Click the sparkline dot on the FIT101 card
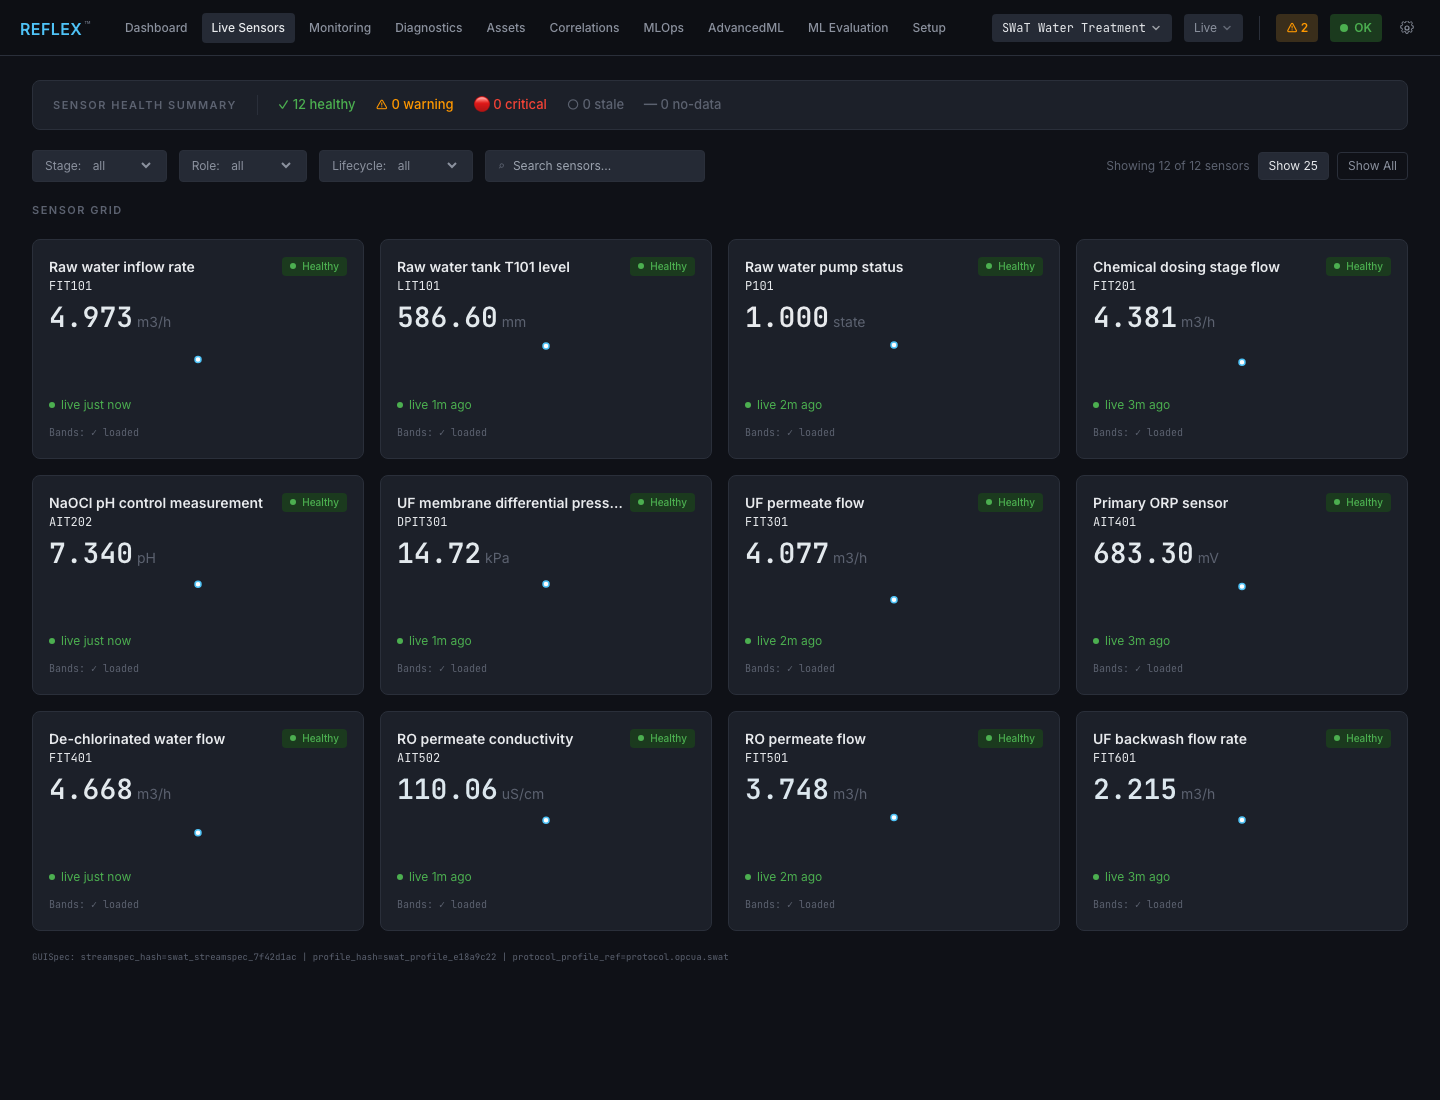1440x1100 pixels. [198, 359]
